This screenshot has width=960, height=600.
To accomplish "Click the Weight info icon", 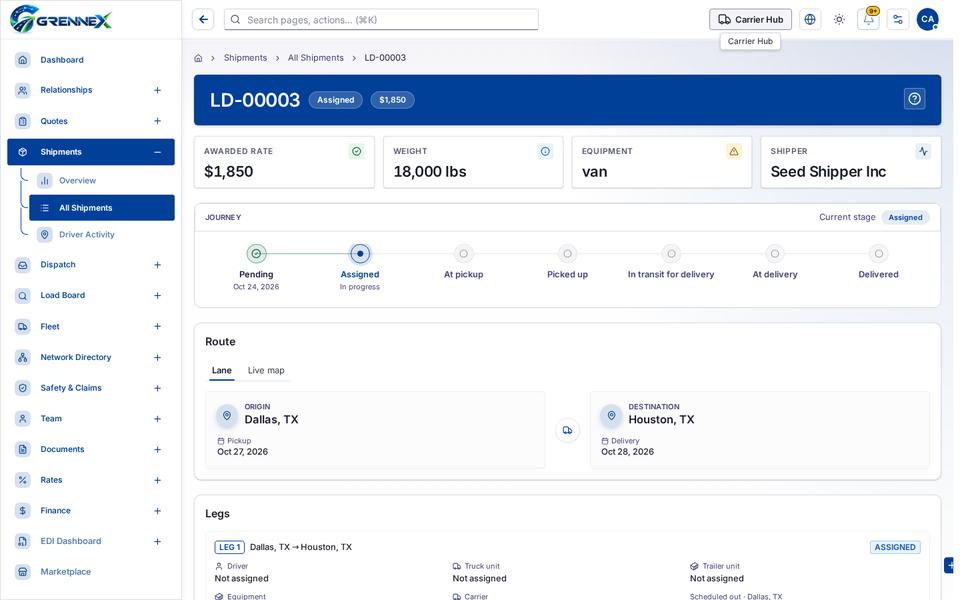I will coord(545,151).
